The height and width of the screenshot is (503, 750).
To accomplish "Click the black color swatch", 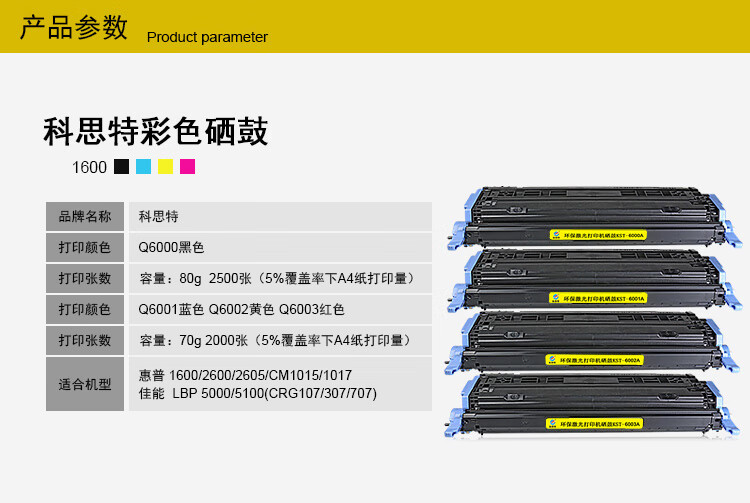I will [x=122, y=167].
